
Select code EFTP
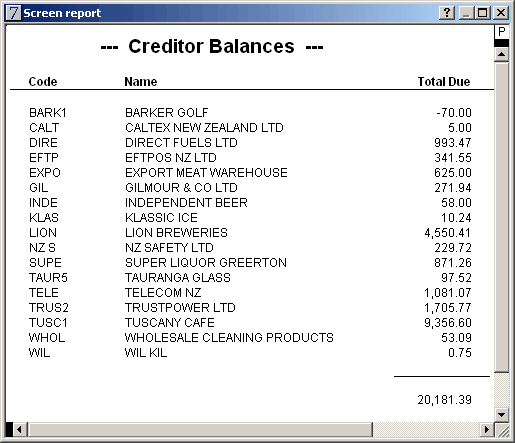point(44,158)
